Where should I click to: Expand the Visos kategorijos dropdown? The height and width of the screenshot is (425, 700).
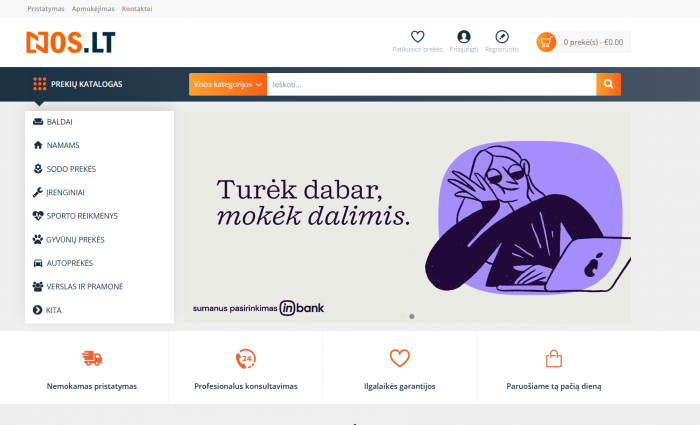point(228,84)
